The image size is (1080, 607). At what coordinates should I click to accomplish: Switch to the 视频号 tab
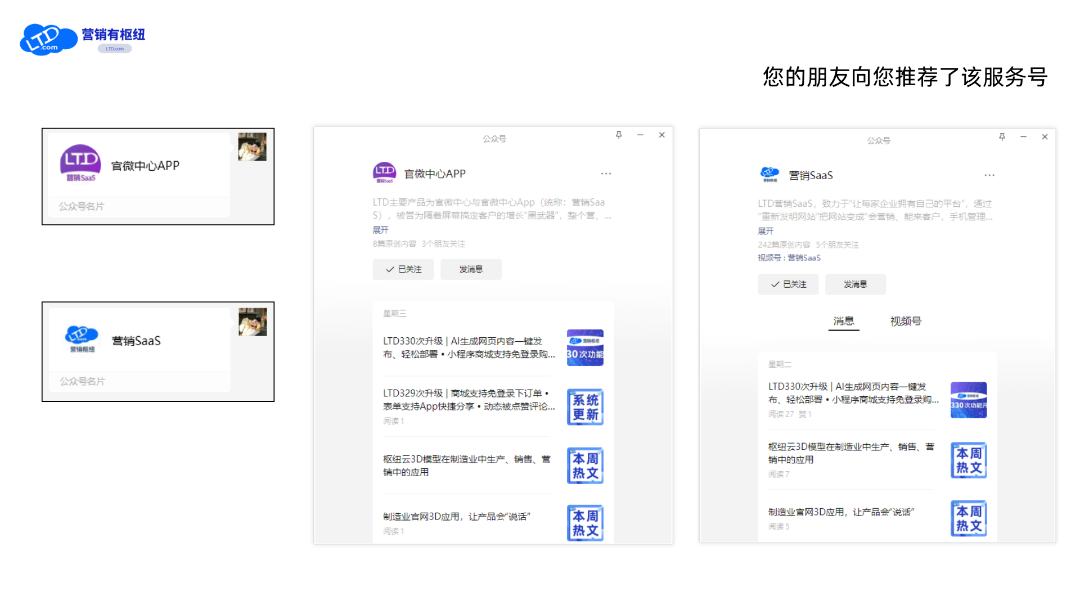pyautogui.click(x=906, y=321)
